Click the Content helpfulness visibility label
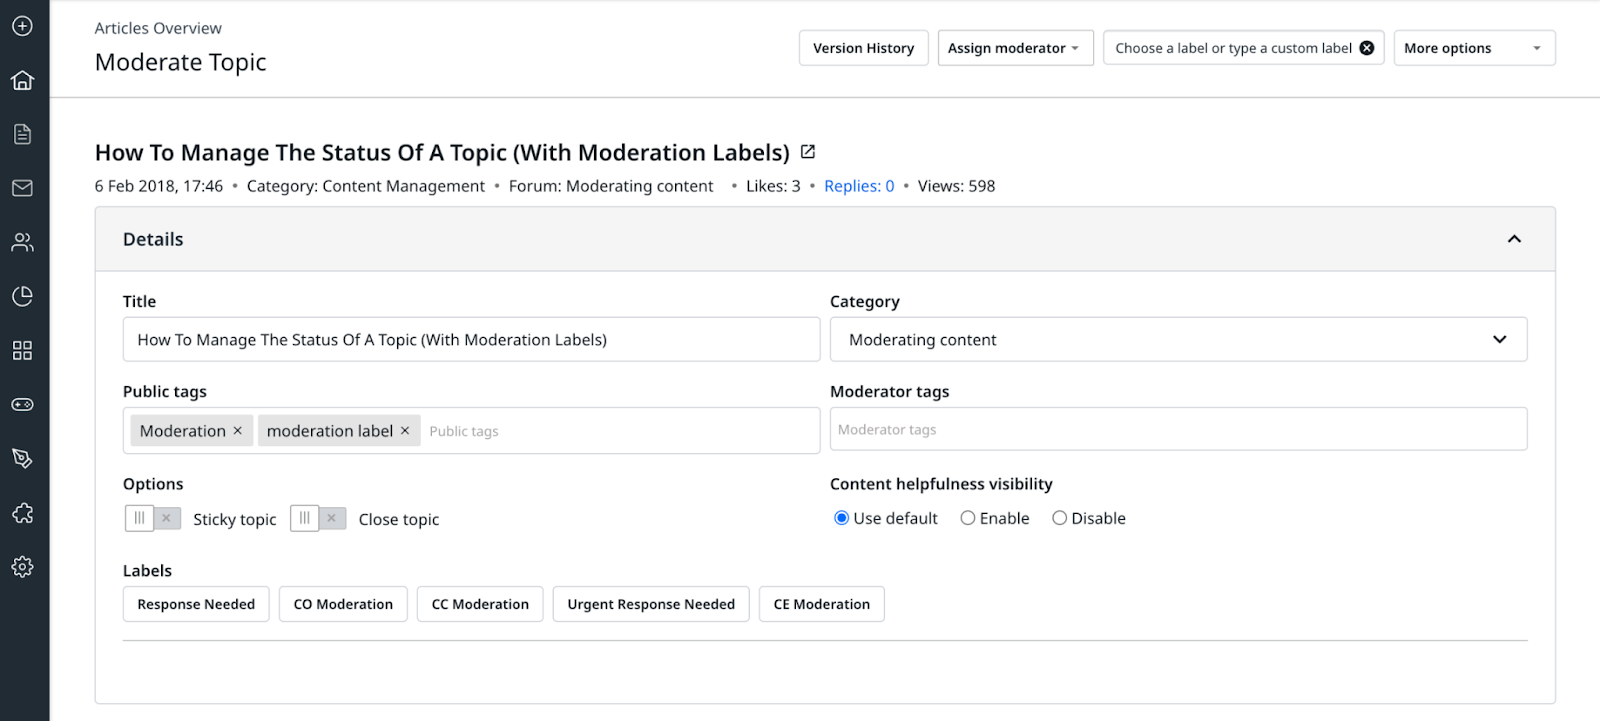1600x721 pixels. [x=941, y=484]
